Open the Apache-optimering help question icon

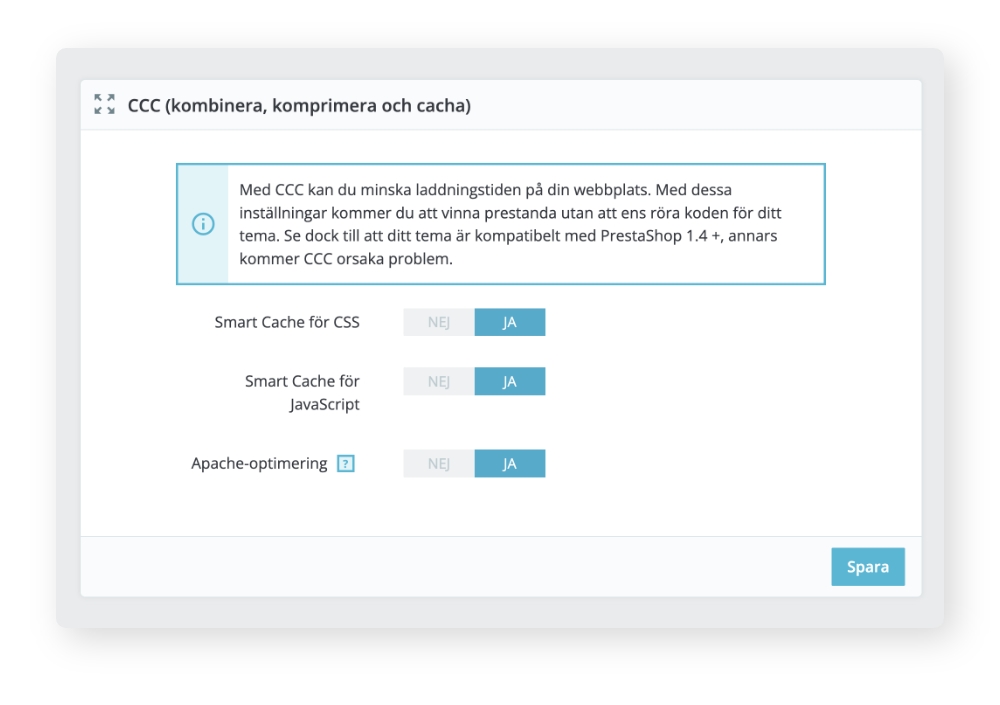point(346,463)
